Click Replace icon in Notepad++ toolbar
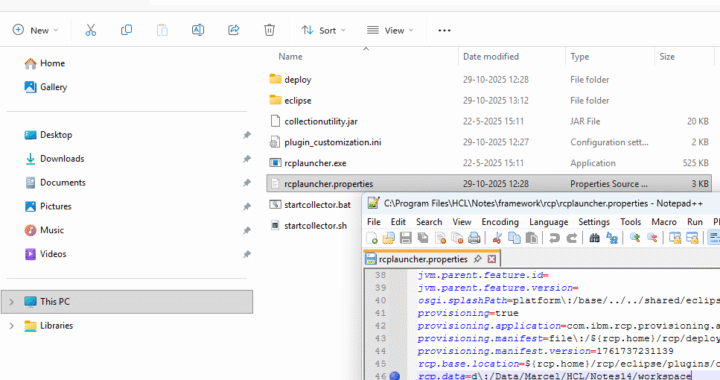 [x=612, y=238]
